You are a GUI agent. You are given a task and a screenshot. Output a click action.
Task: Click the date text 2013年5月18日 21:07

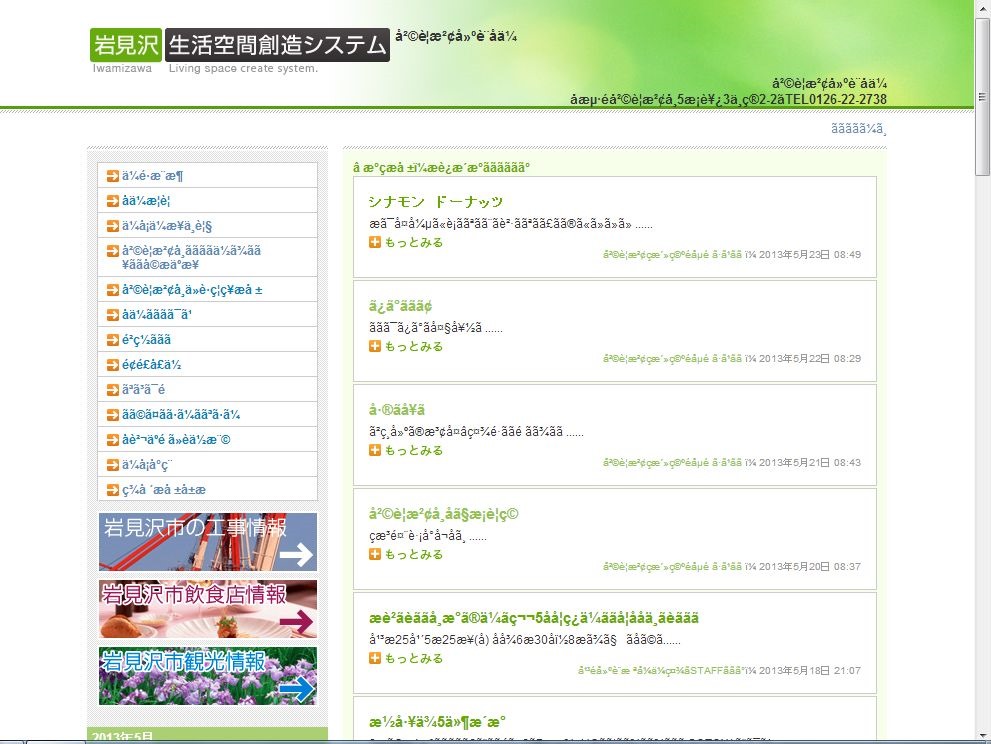tap(810, 671)
